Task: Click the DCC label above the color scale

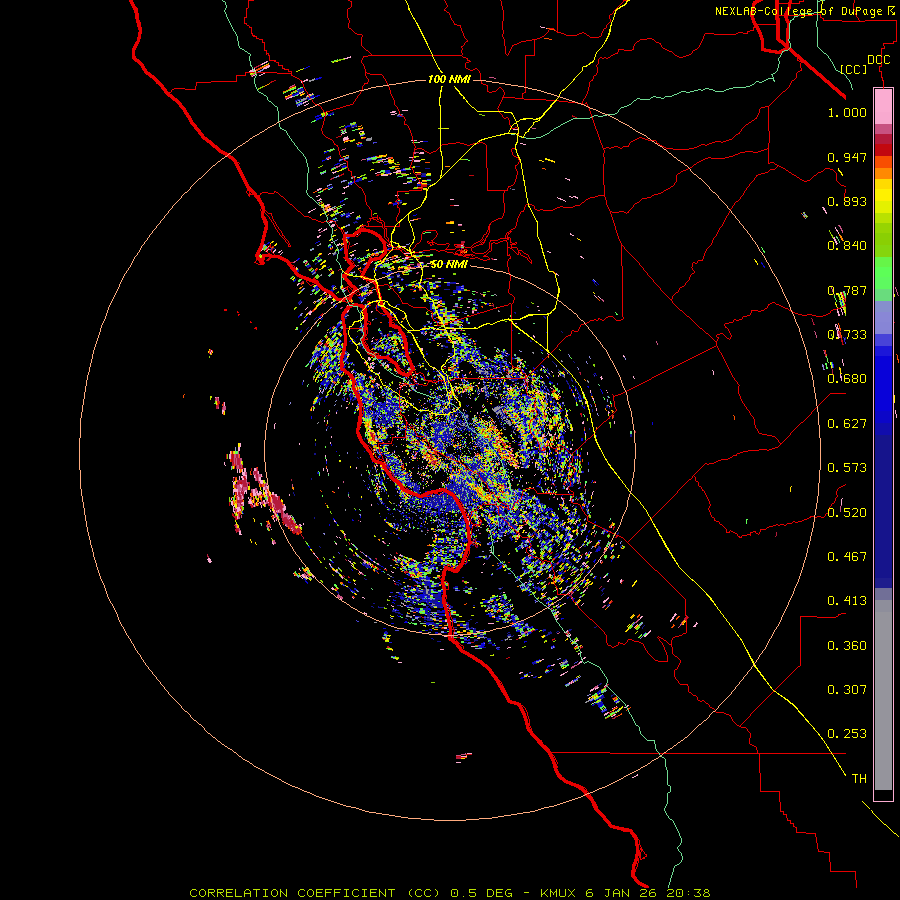Action: [878, 59]
